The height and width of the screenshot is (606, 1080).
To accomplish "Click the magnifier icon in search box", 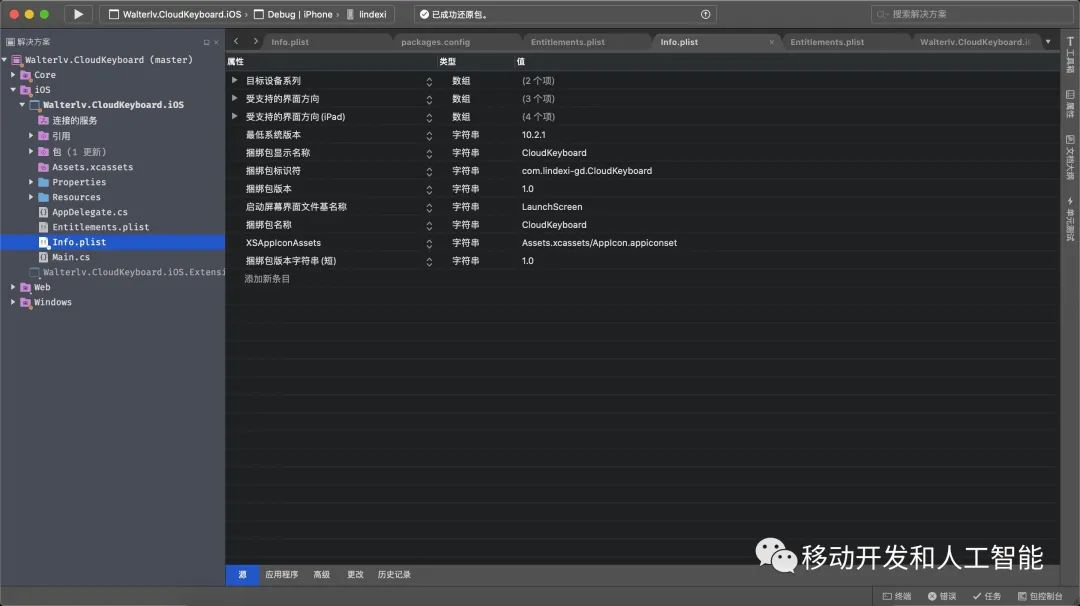I will coord(882,14).
